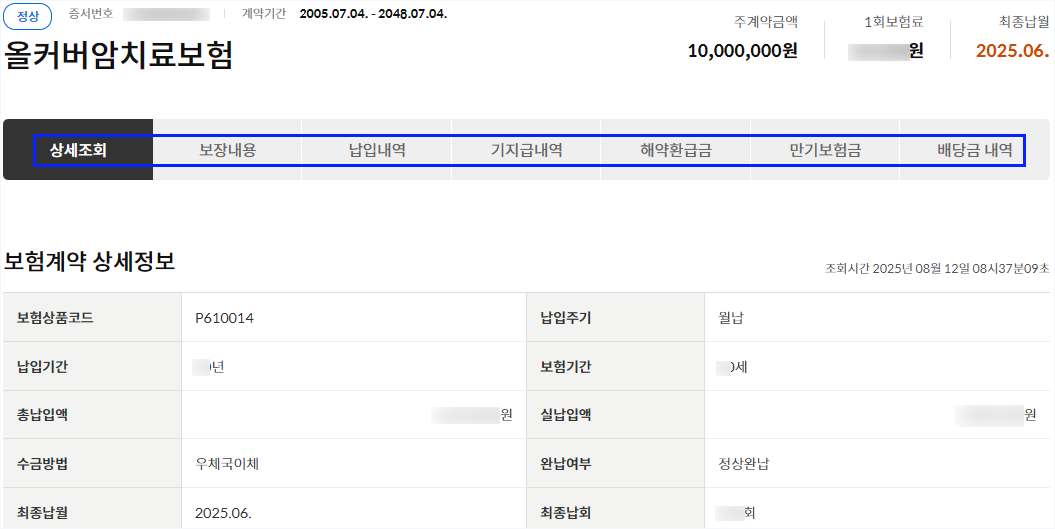Click the 월납 payment cycle value
The width and height of the screenshot is (1055, 529).
click(731, 318)
